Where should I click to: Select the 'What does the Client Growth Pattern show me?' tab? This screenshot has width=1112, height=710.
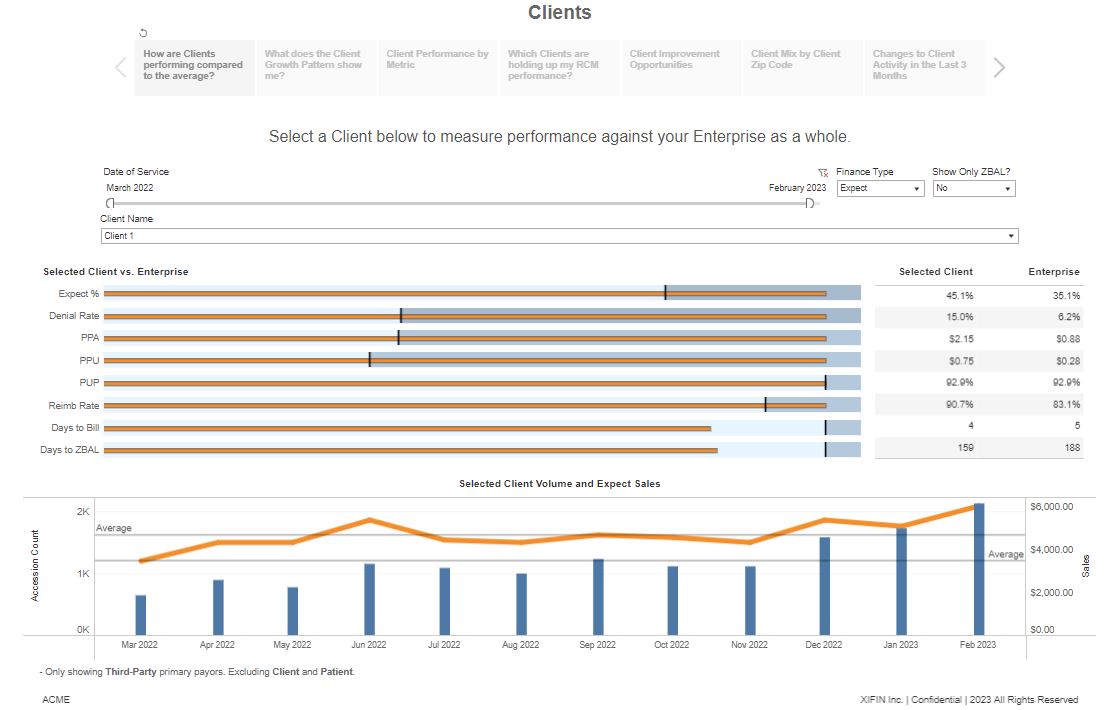[316, 67]
